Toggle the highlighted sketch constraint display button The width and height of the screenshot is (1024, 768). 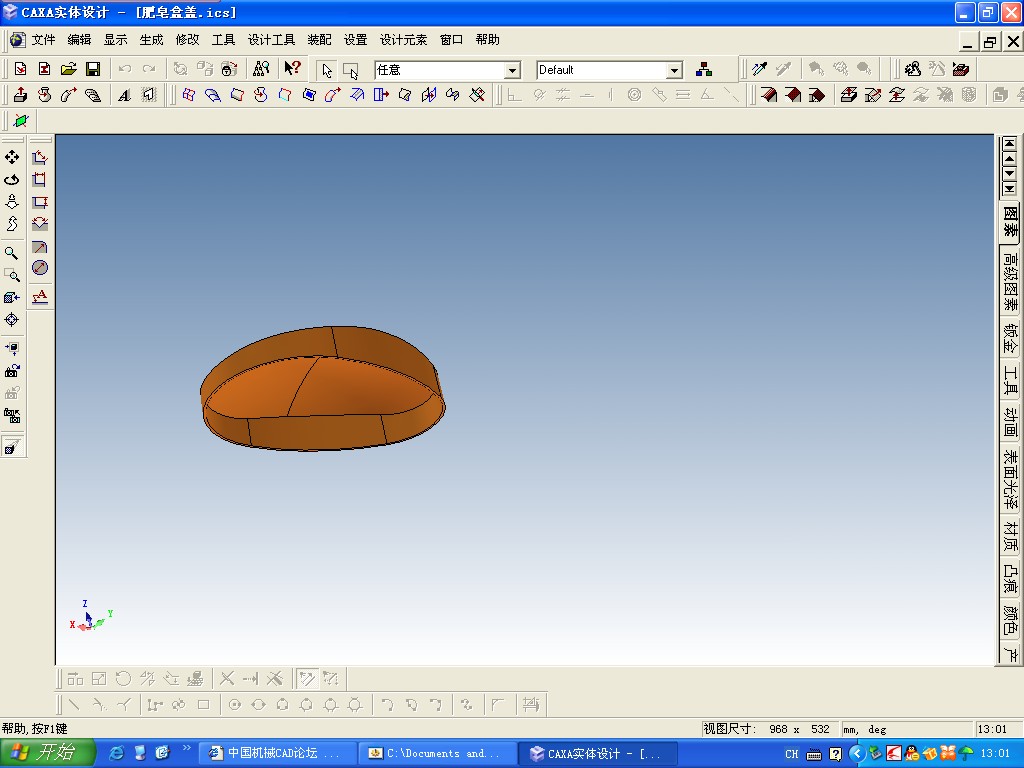click(x=306, y=679)
